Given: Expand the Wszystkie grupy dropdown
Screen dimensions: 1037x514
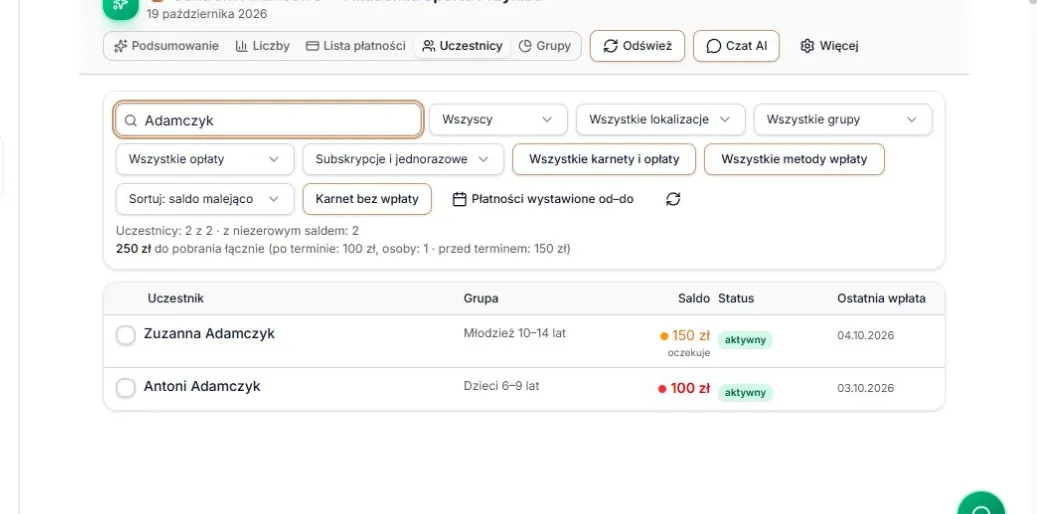Looking at the screenshot, I should (x=843, y=120).
